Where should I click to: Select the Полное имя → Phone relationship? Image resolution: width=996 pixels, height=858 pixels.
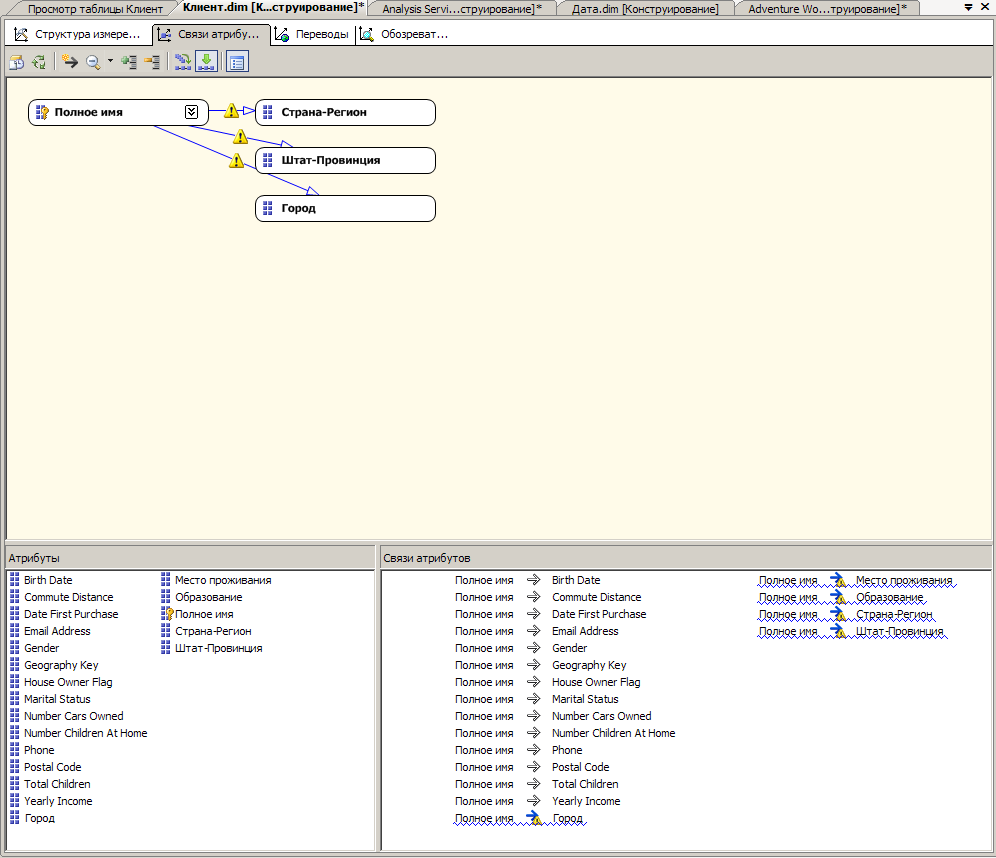518,751
